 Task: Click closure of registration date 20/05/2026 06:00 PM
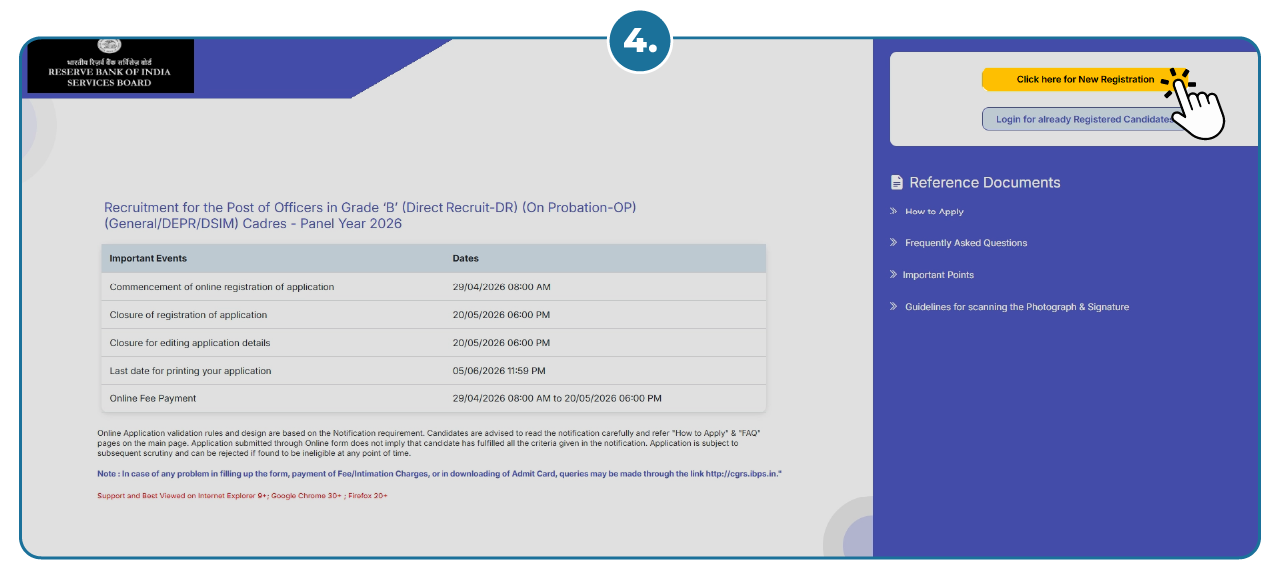pos(501,315)
